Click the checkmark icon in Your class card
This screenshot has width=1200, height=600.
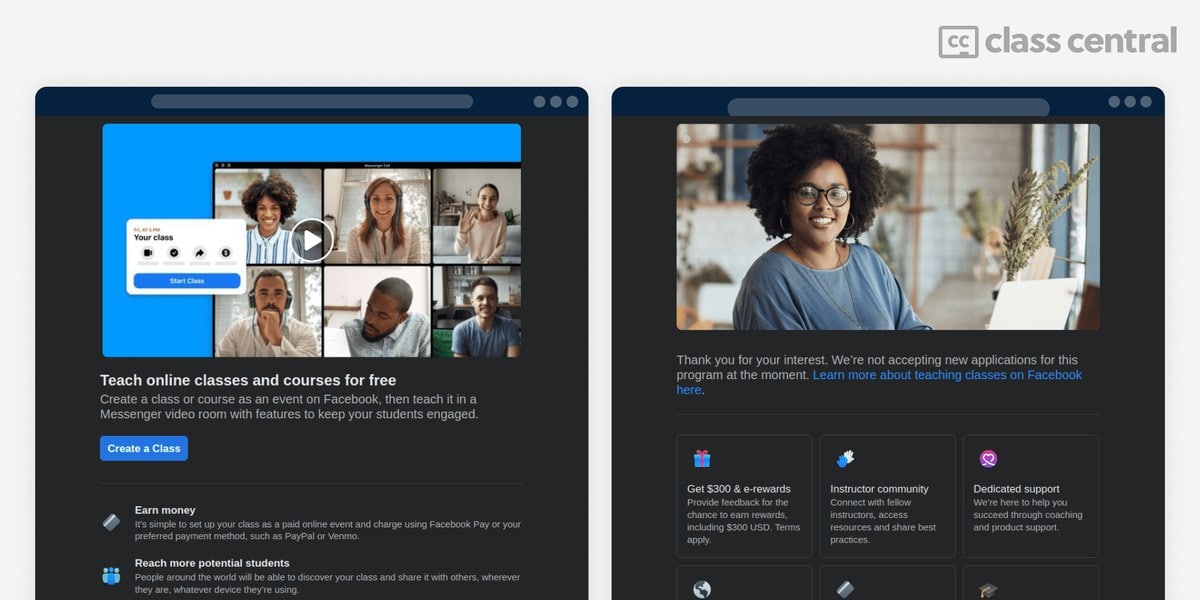point(174,253)
